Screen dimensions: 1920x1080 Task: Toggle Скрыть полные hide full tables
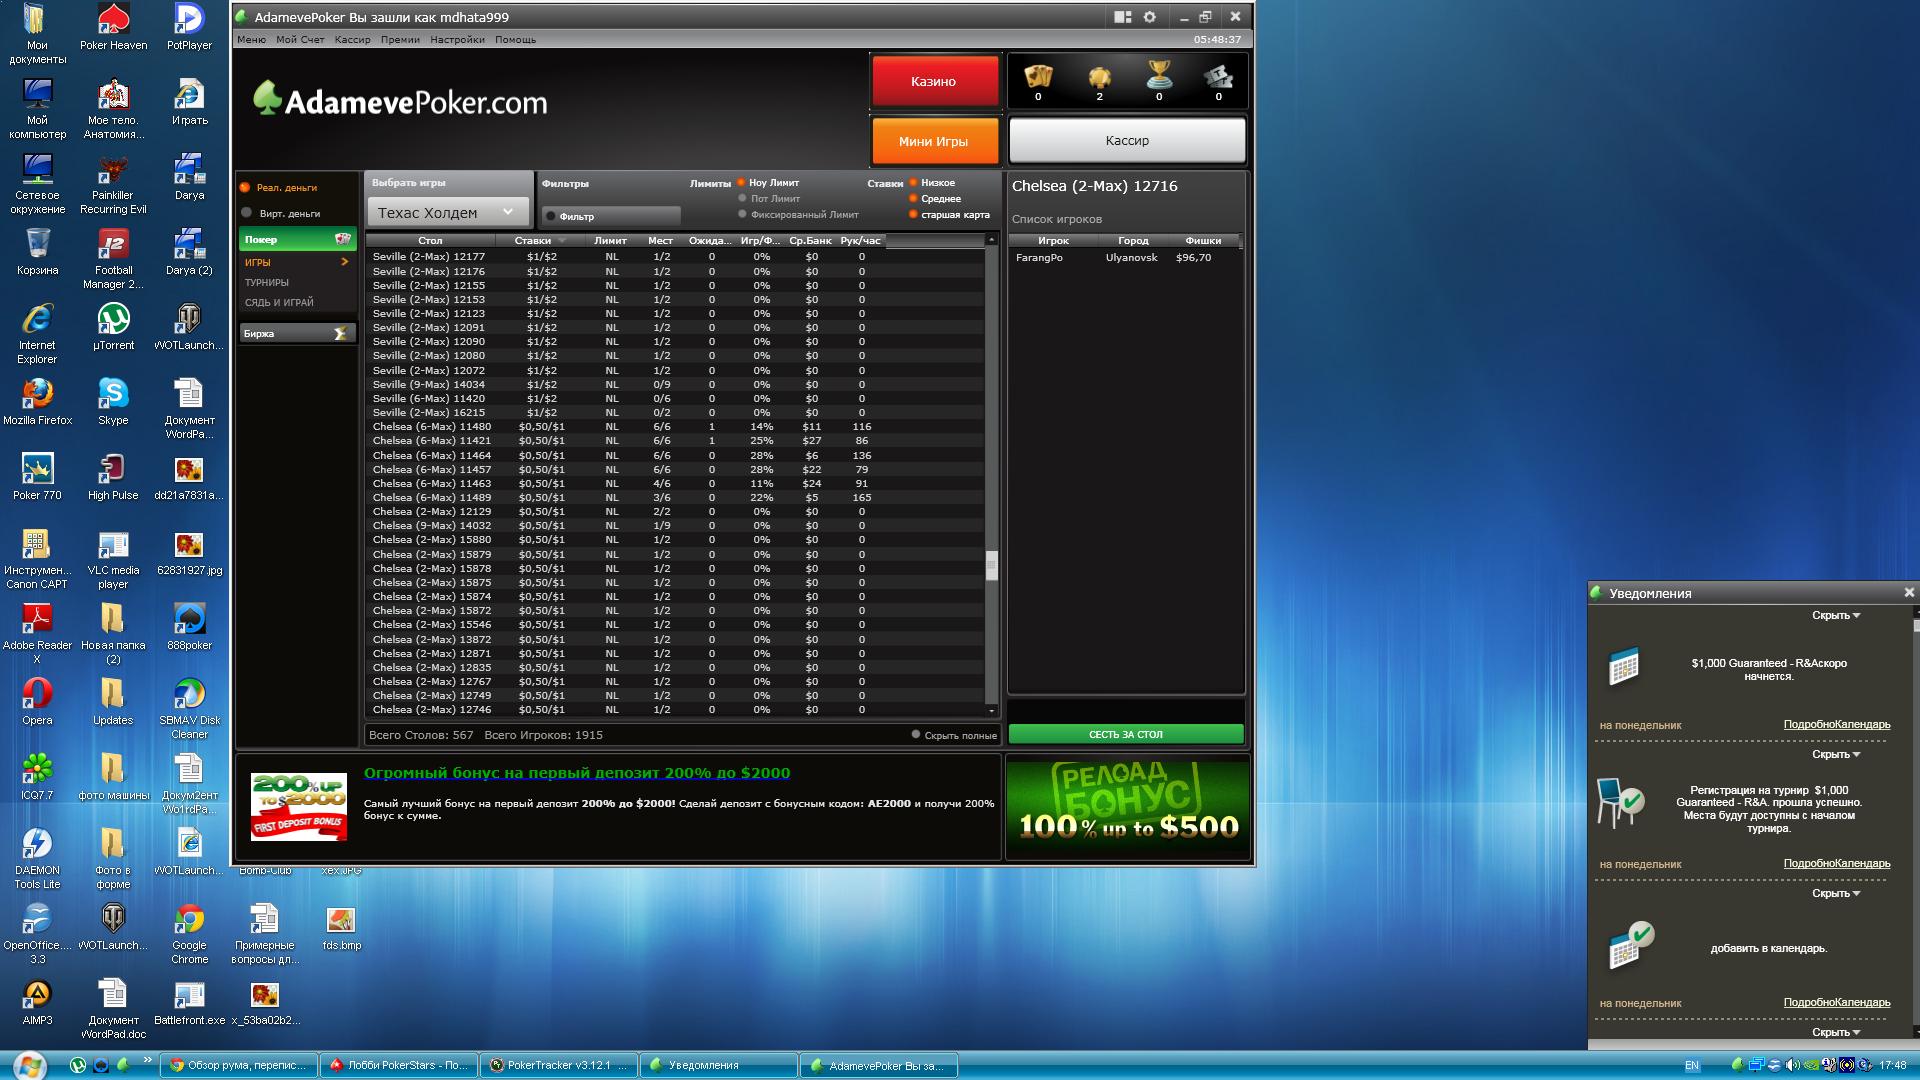pyautogui.click(x=915, y=734)
